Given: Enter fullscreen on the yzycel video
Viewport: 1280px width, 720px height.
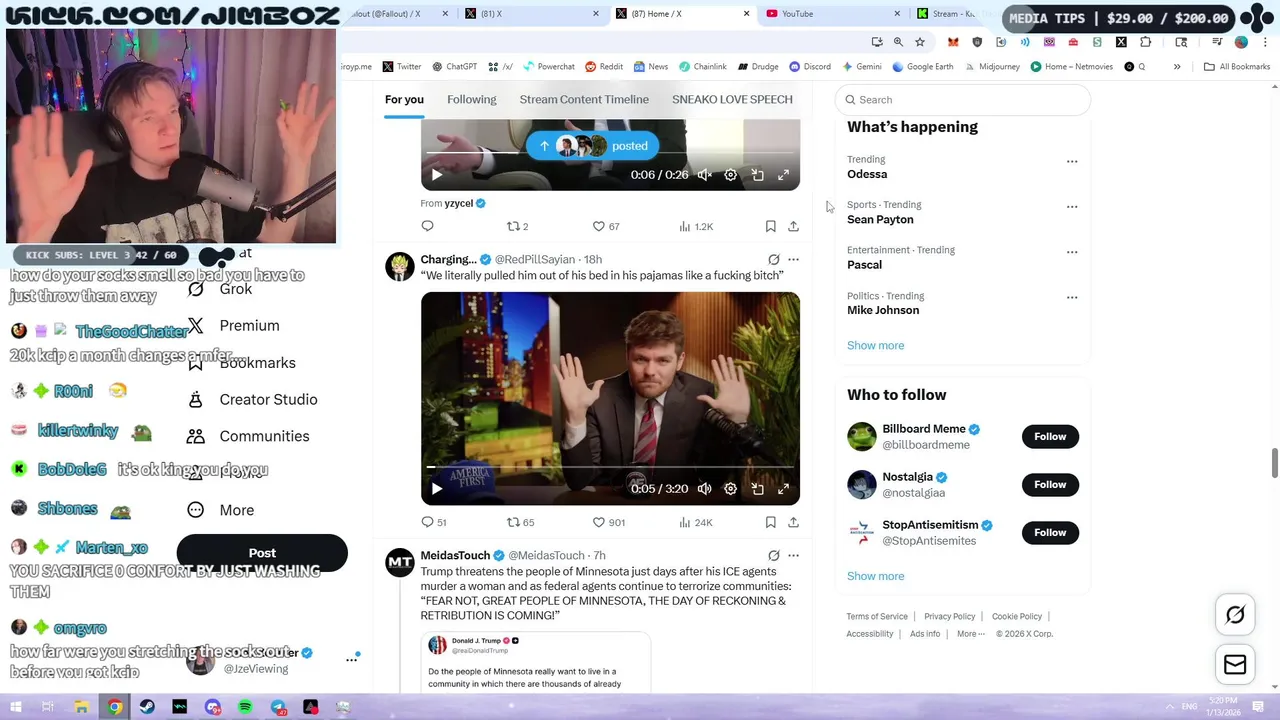Looking at the screenshot, I should click(783, 175).
